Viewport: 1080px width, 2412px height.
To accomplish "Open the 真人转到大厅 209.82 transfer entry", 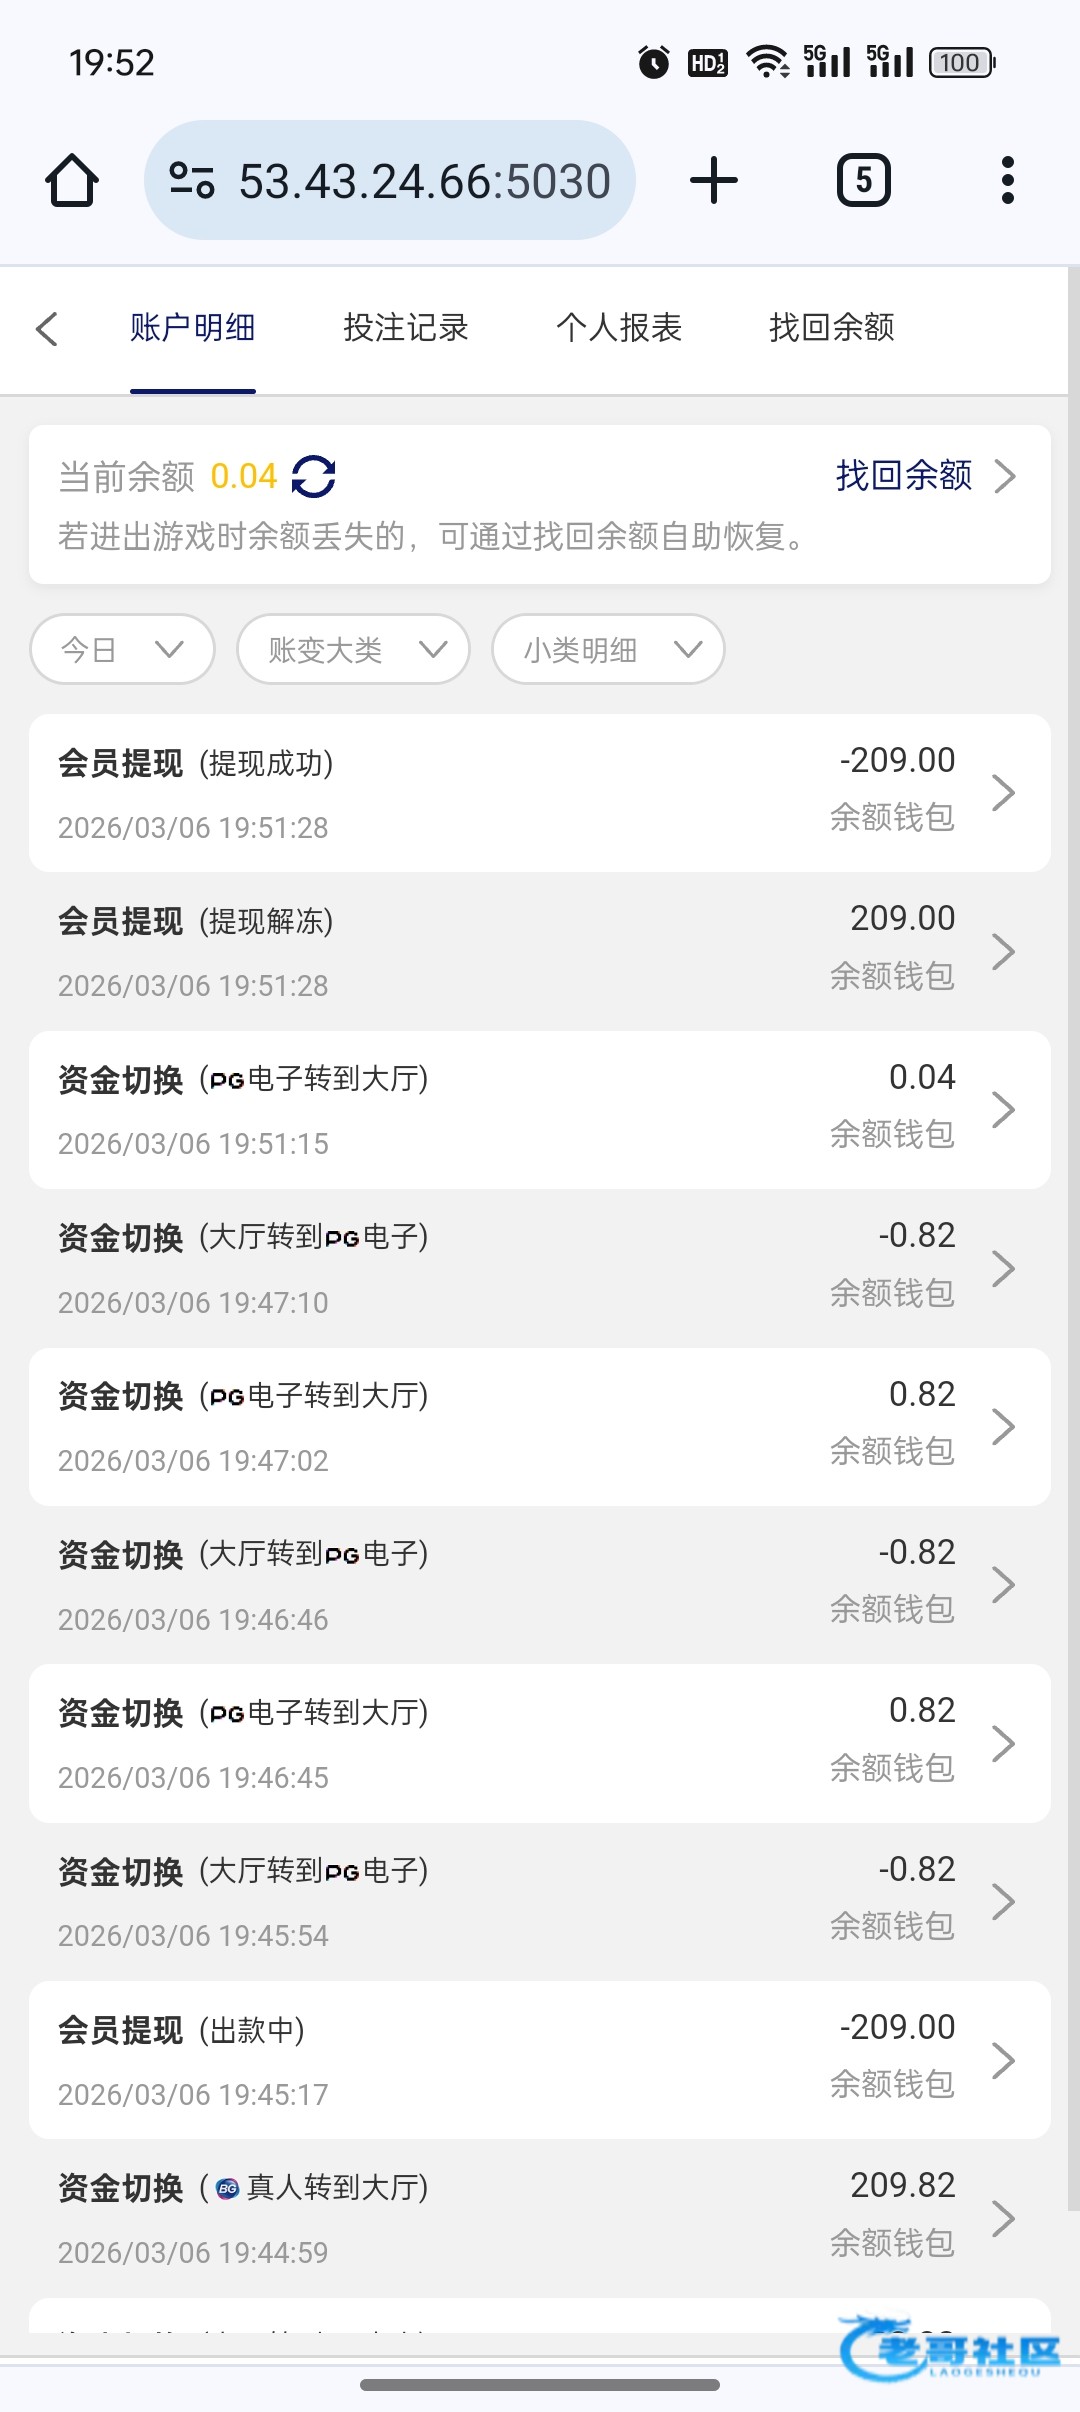I will tap(539, 2218).
